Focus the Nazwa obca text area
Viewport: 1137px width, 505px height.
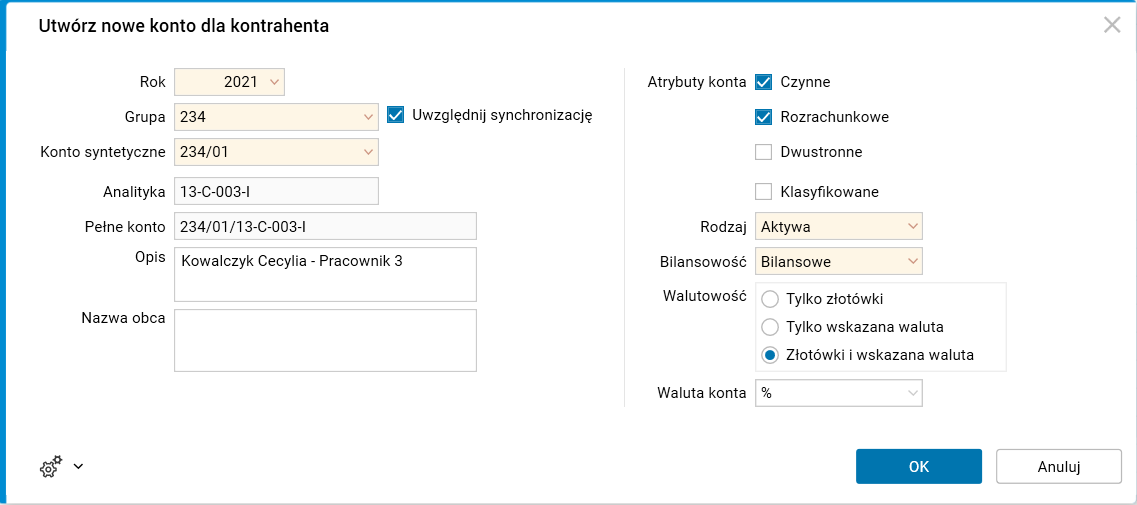tap(325, 340)
